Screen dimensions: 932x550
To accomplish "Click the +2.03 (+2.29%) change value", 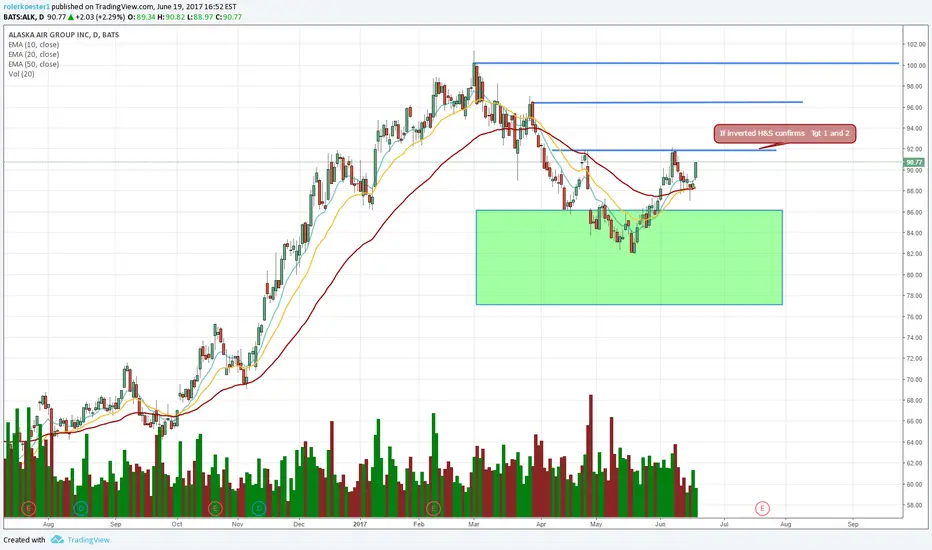I will pos(100,17).
